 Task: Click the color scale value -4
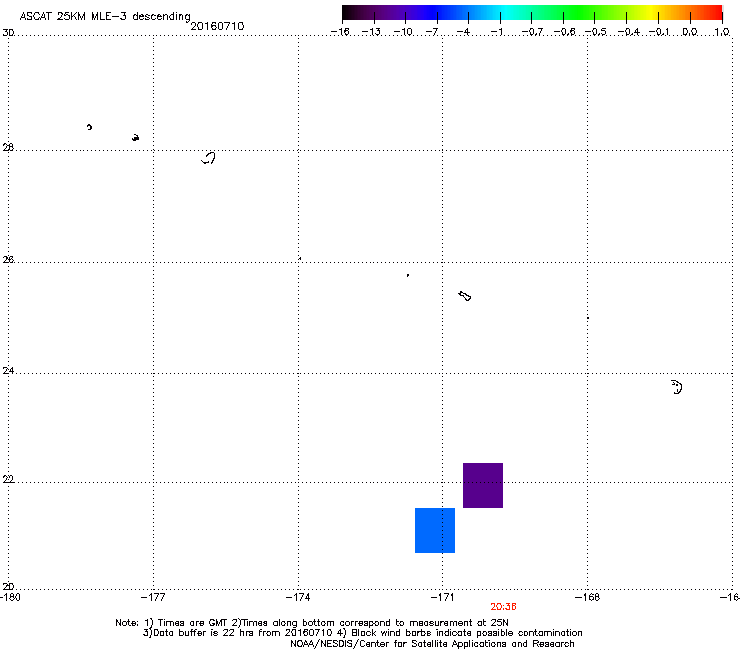[463, 32]
